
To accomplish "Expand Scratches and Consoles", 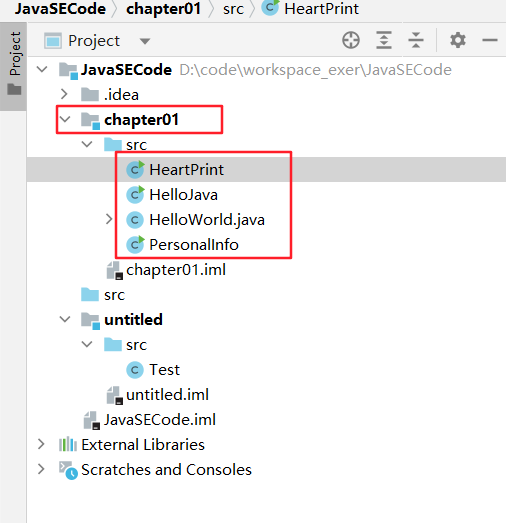I will (41, 469).
